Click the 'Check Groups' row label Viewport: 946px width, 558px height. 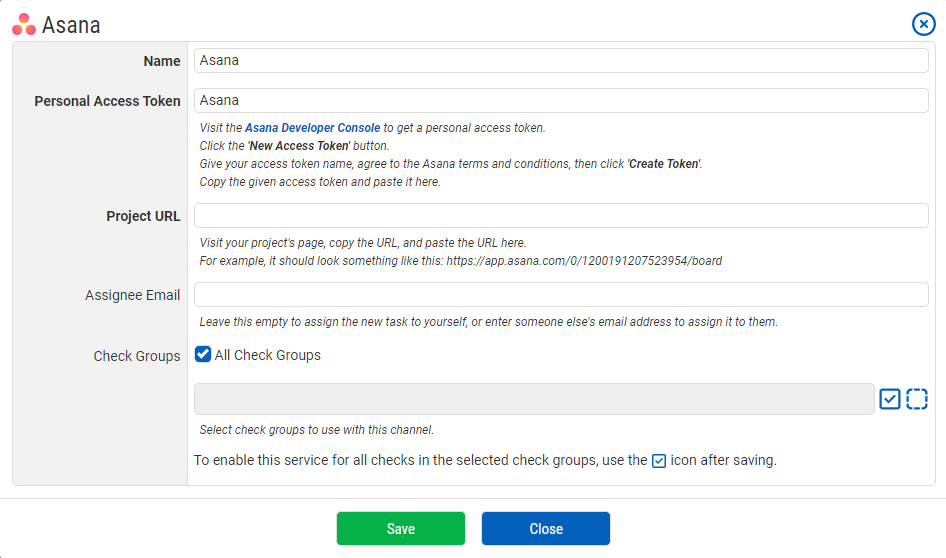[x=137, y=356]
